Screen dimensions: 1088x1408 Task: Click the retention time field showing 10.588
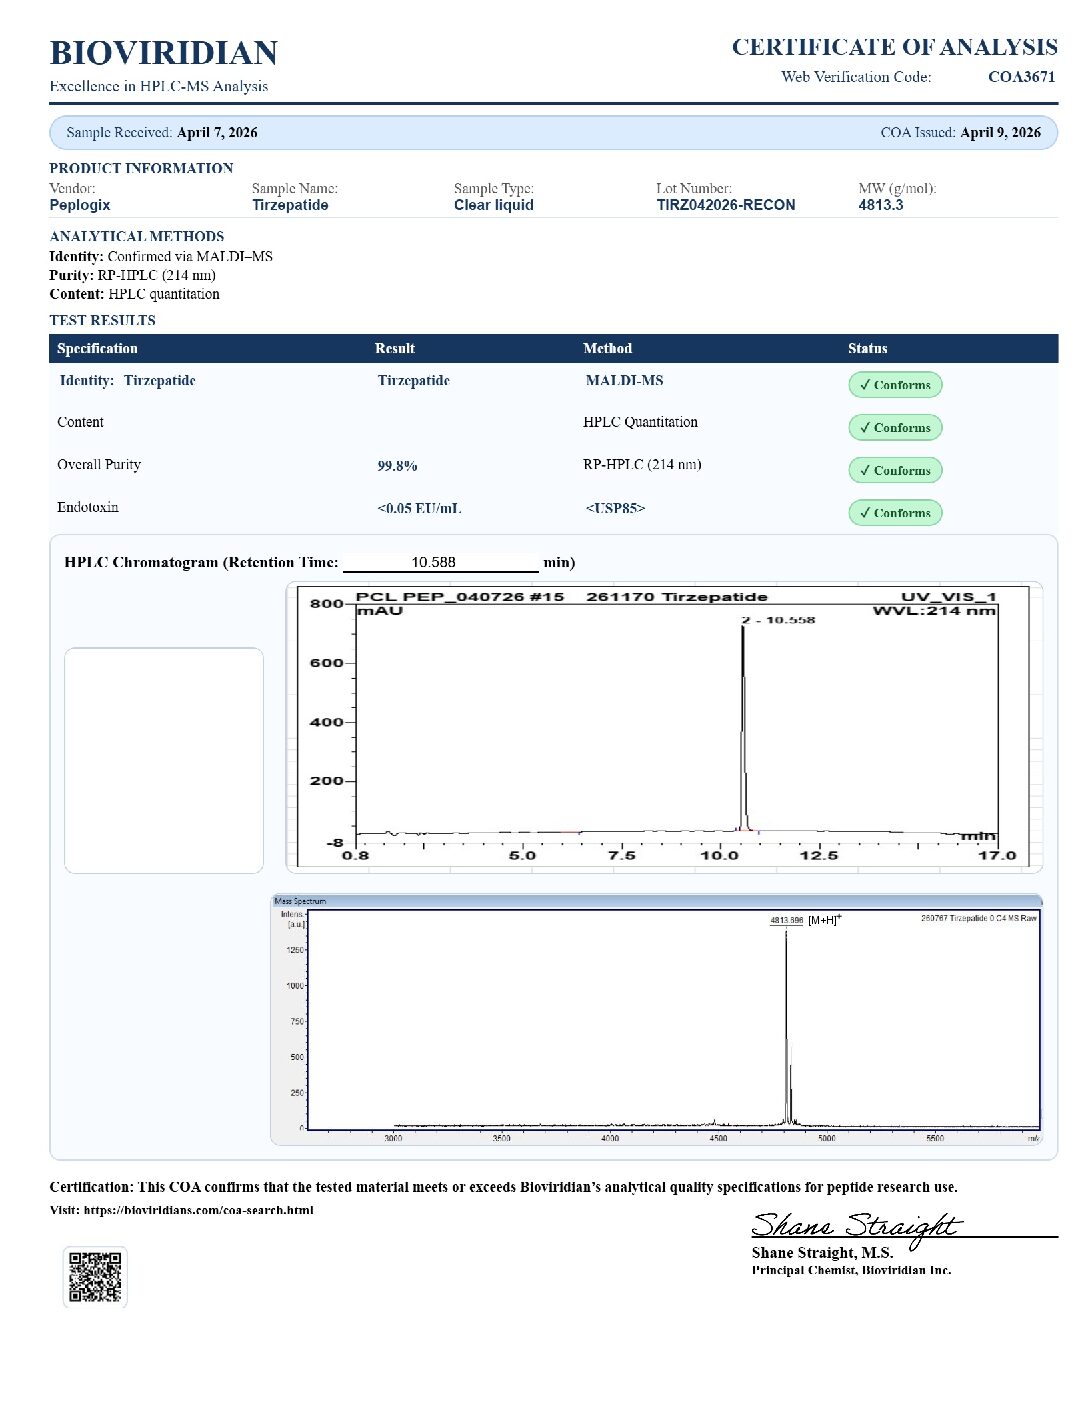click(440, 562)
